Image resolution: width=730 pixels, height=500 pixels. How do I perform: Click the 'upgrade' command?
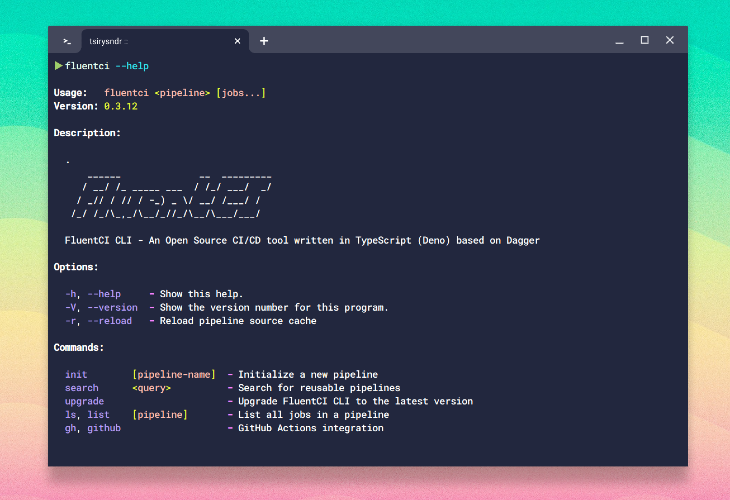84,401
